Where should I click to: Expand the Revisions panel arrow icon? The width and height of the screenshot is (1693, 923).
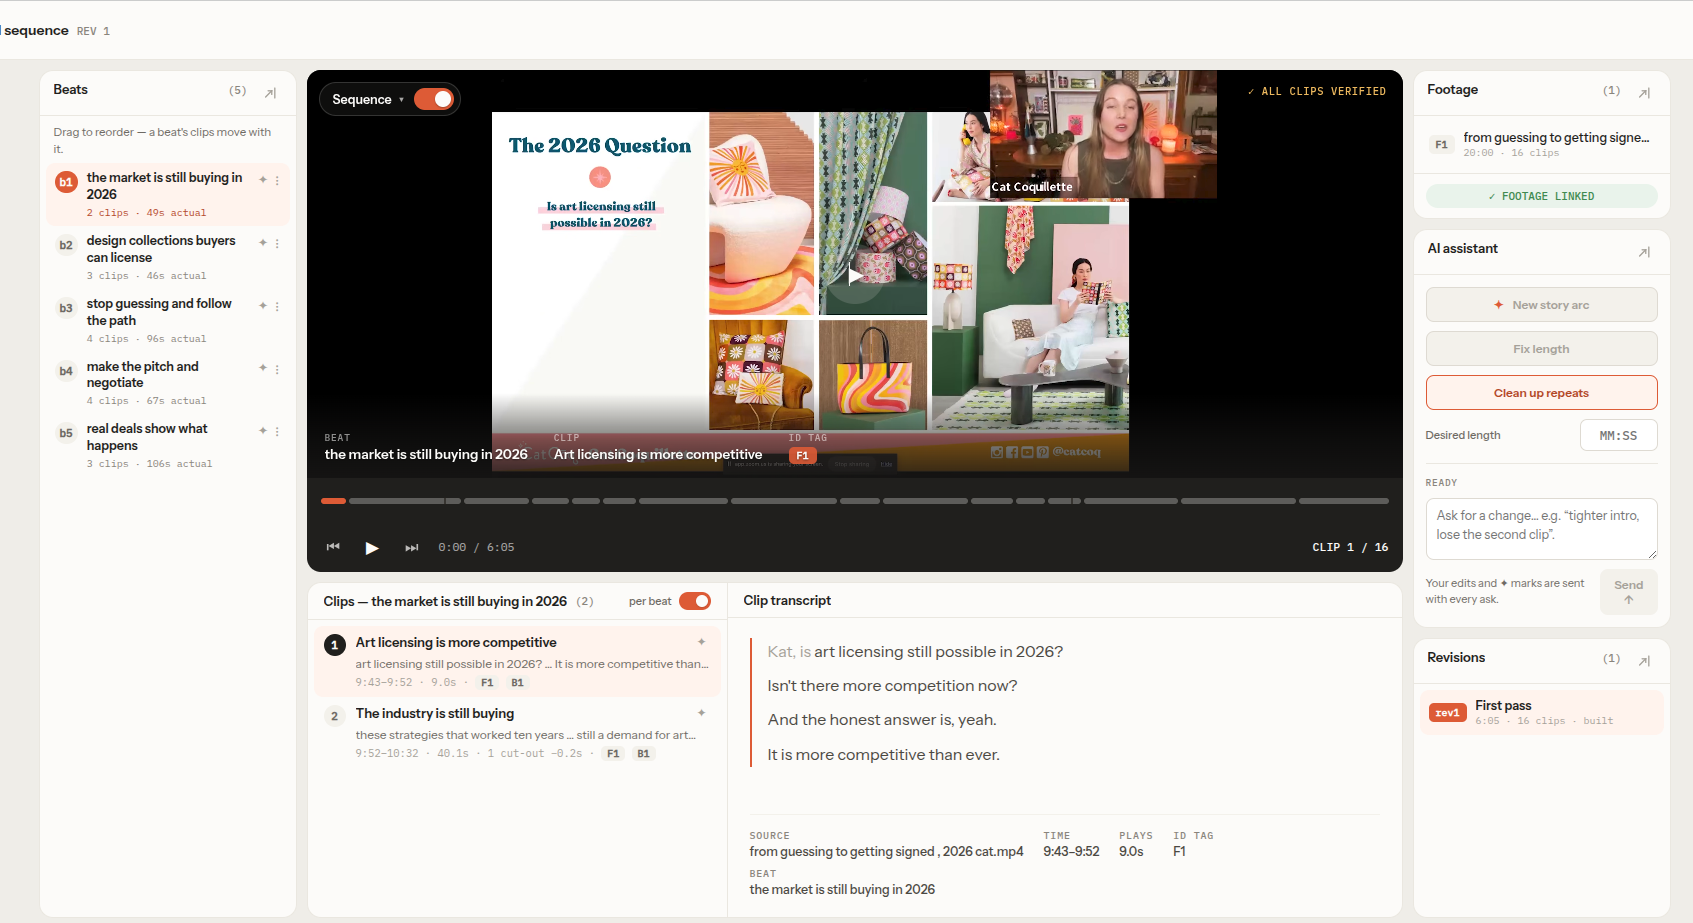[1644, 661]
